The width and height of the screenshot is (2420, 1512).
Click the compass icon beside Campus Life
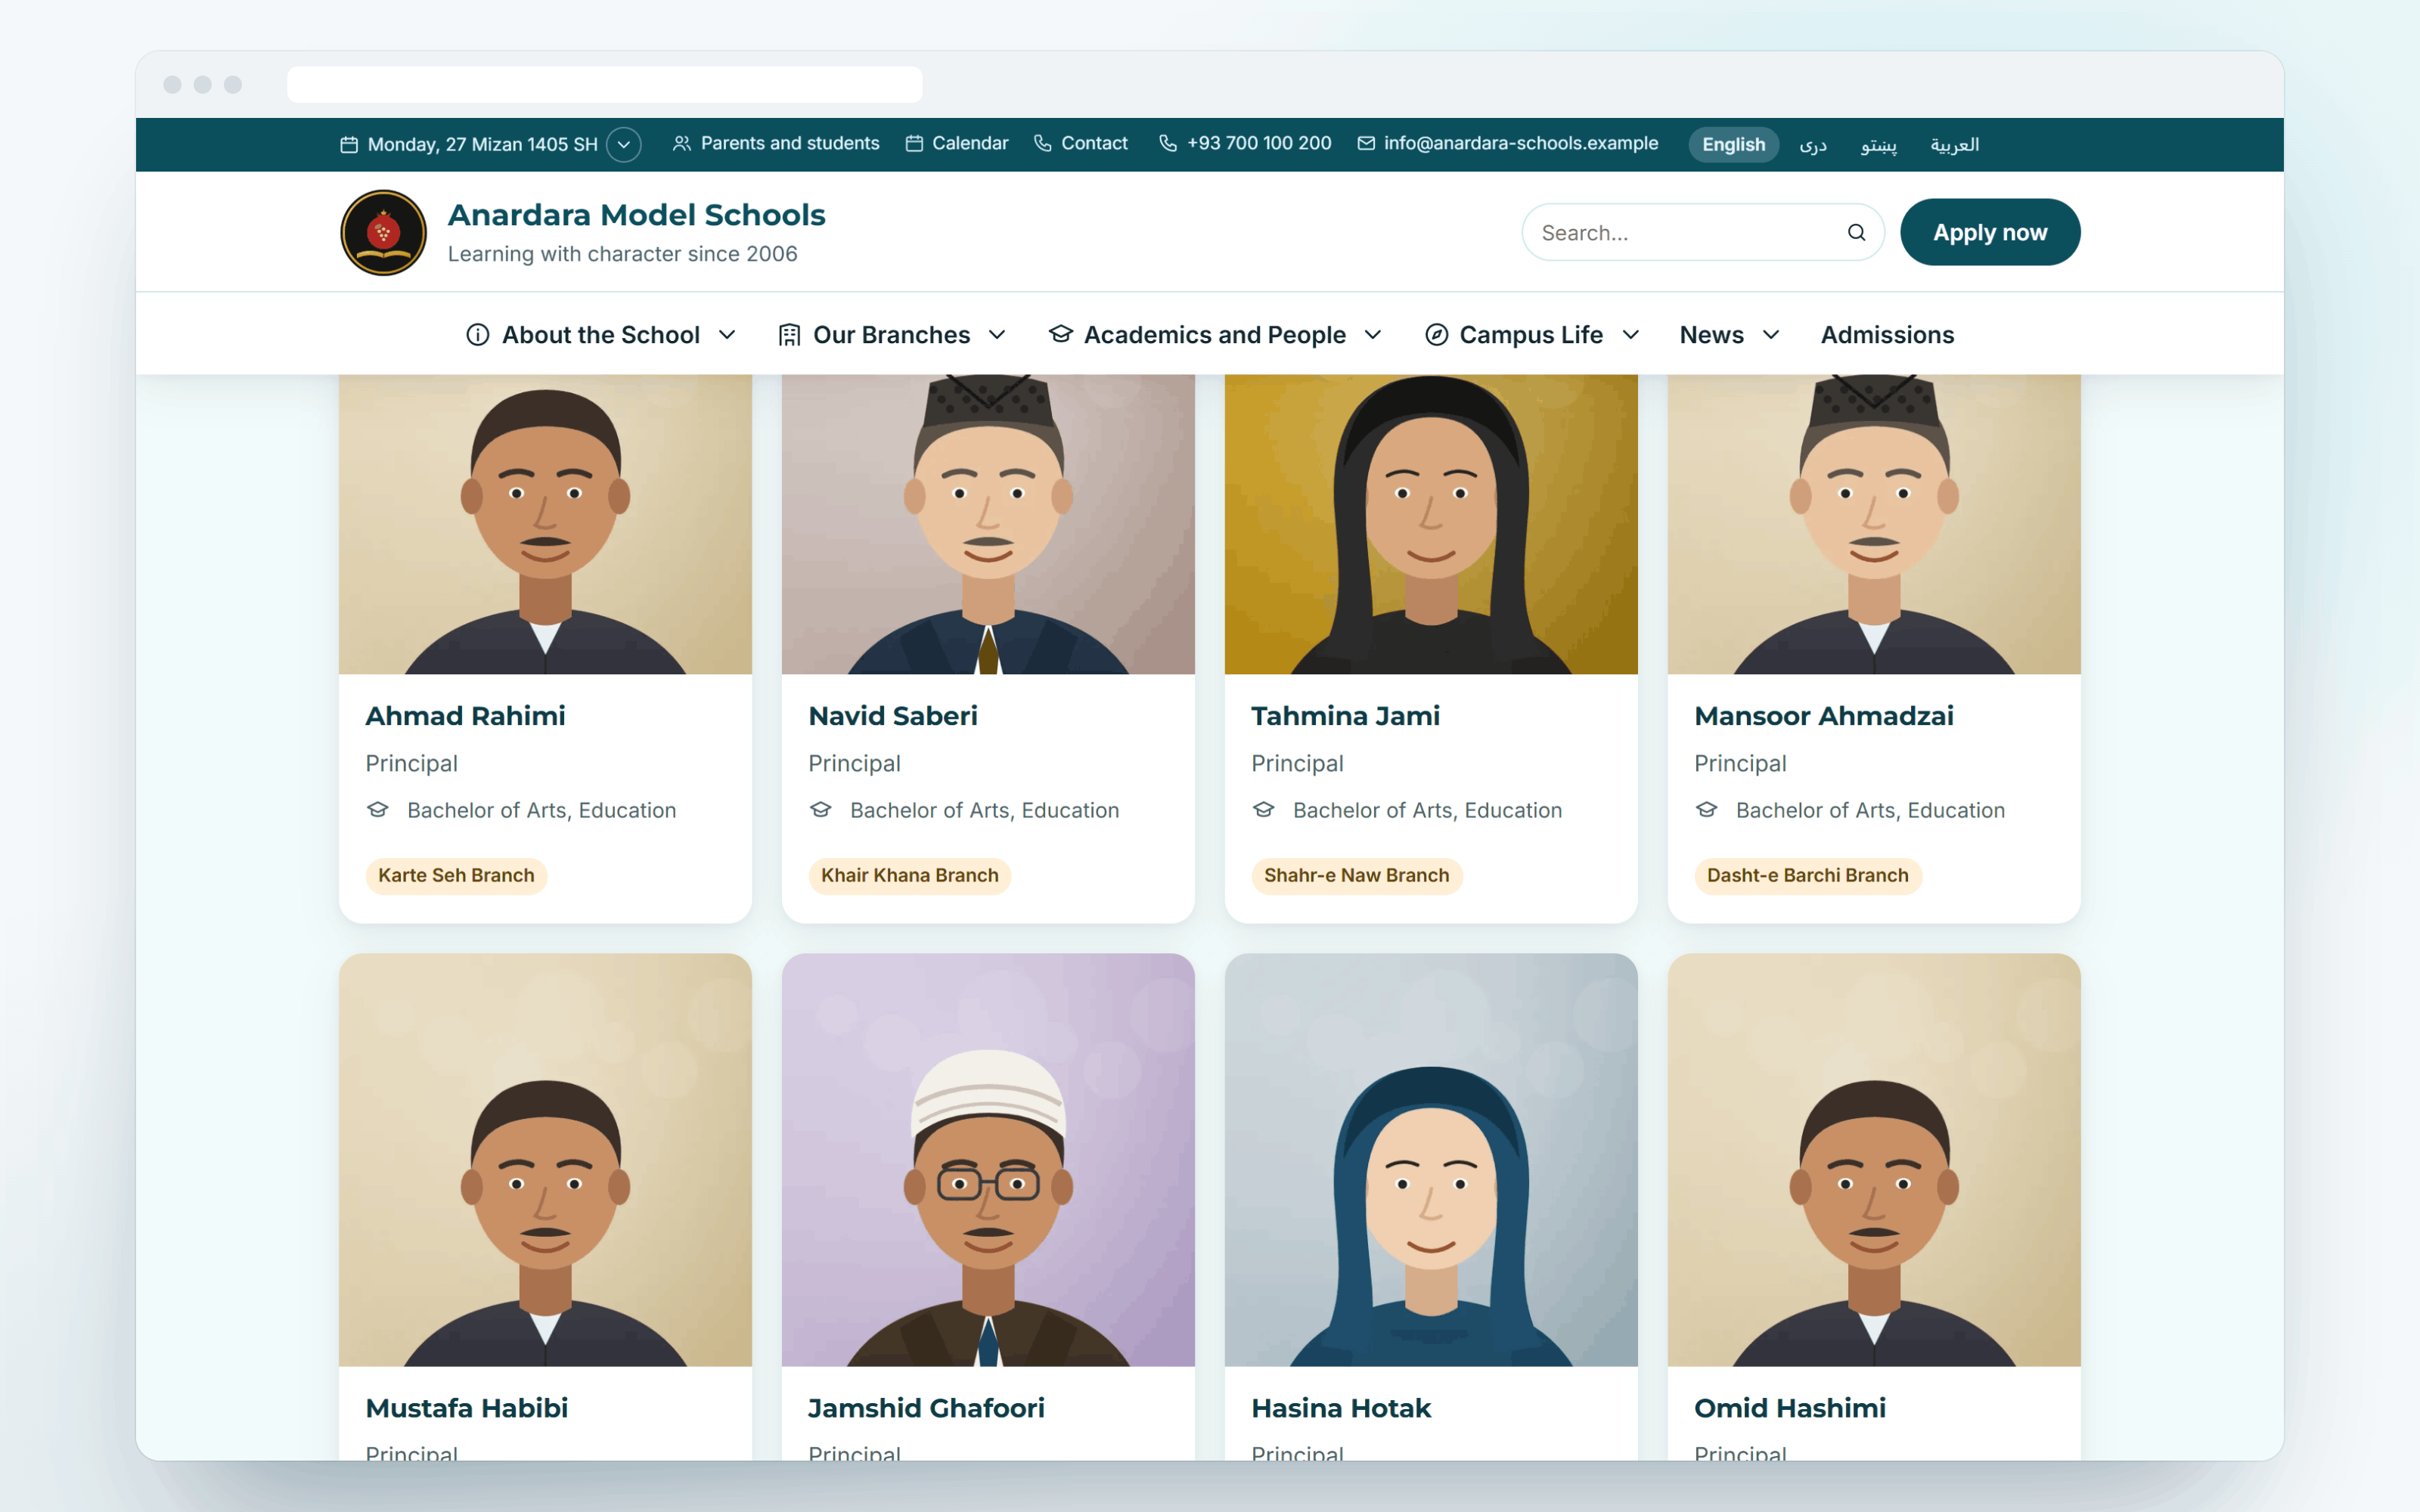[x=1436, y=335]
